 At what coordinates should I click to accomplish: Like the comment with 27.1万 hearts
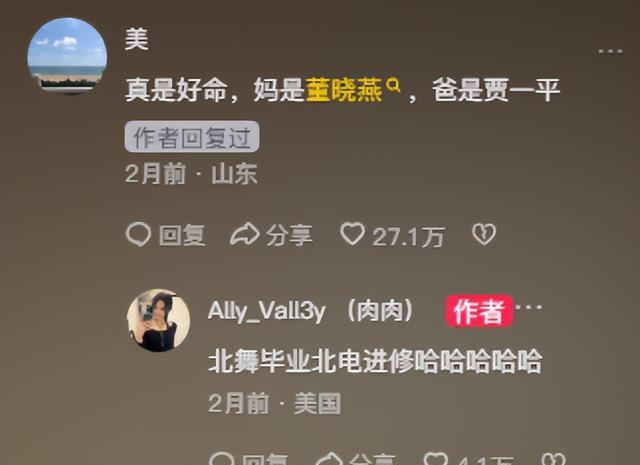click(352, 234)
